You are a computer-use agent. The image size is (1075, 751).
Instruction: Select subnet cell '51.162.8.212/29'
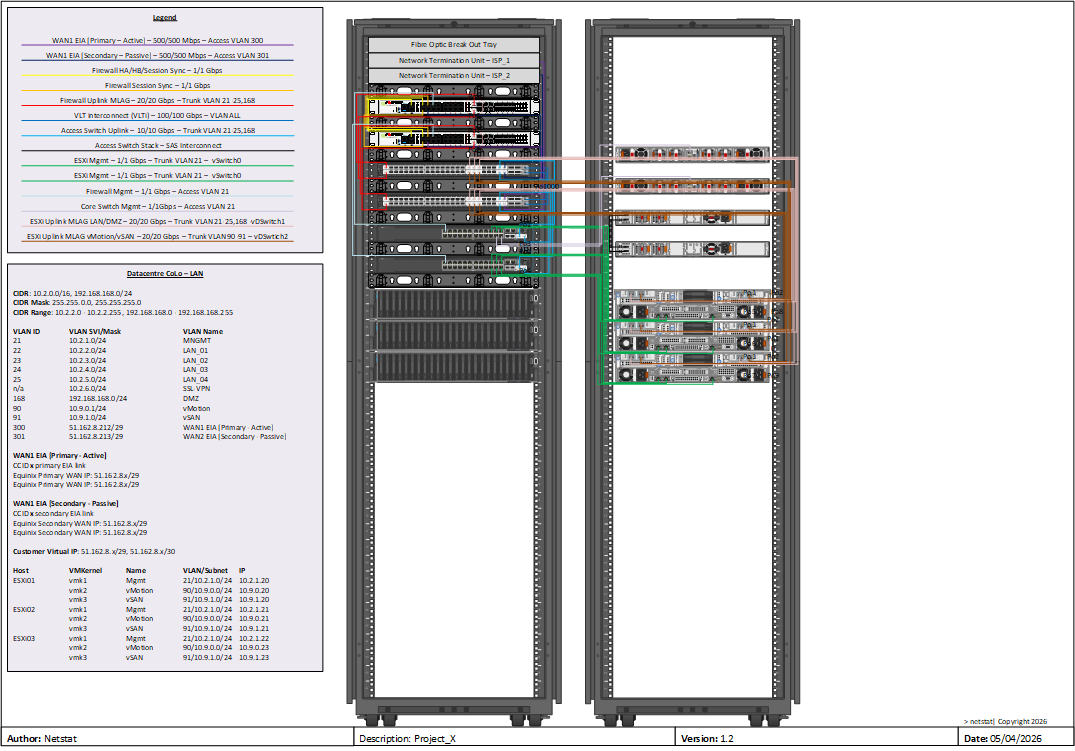point(96,427)
